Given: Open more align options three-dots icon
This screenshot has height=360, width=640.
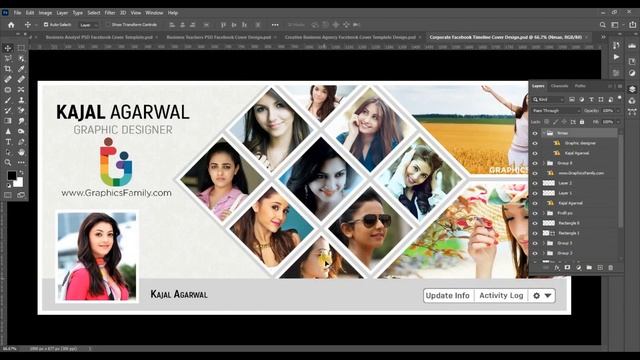Looking at the screenshot, I should coord(275,25).
